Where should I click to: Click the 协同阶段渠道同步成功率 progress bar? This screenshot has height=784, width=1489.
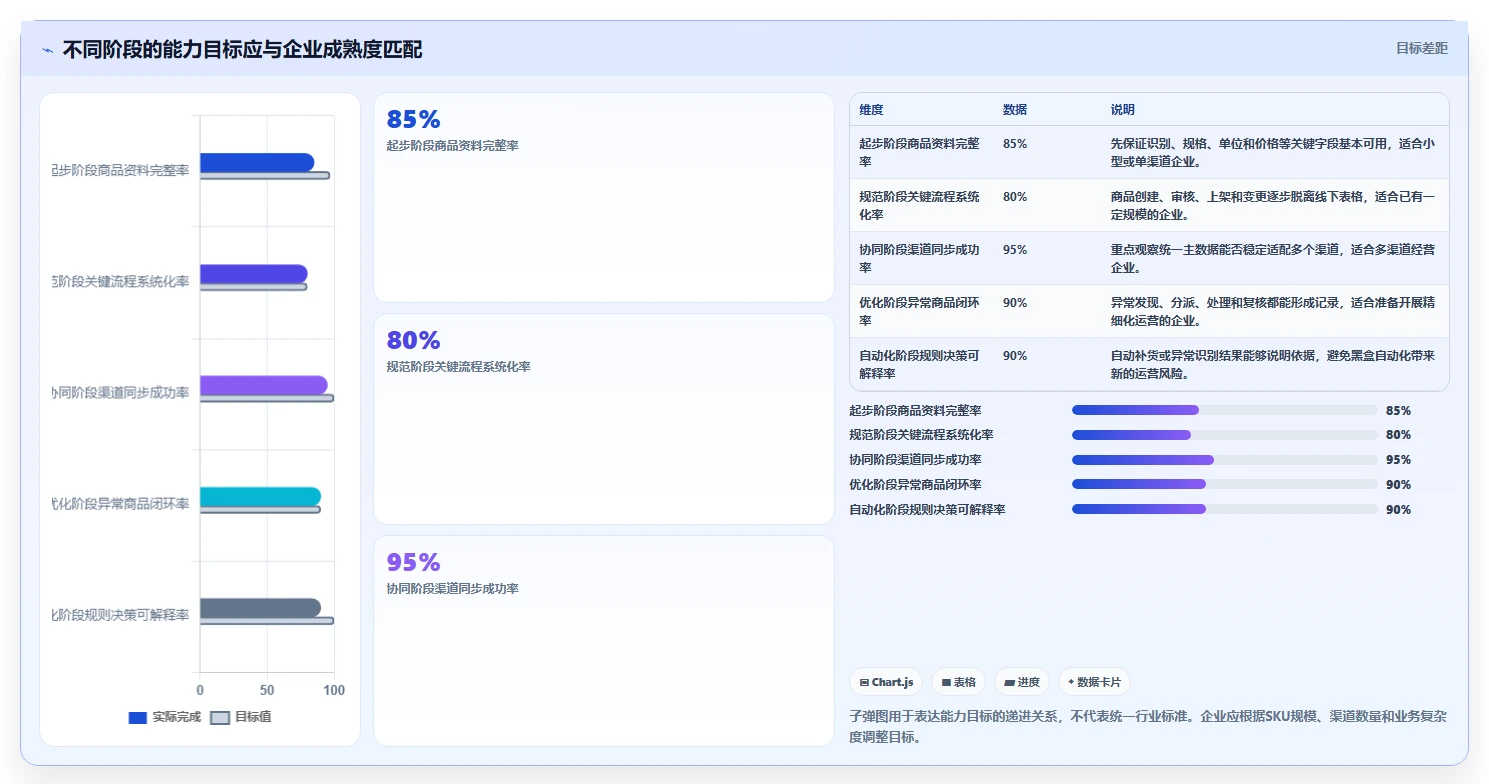(x=1225, y=460)
